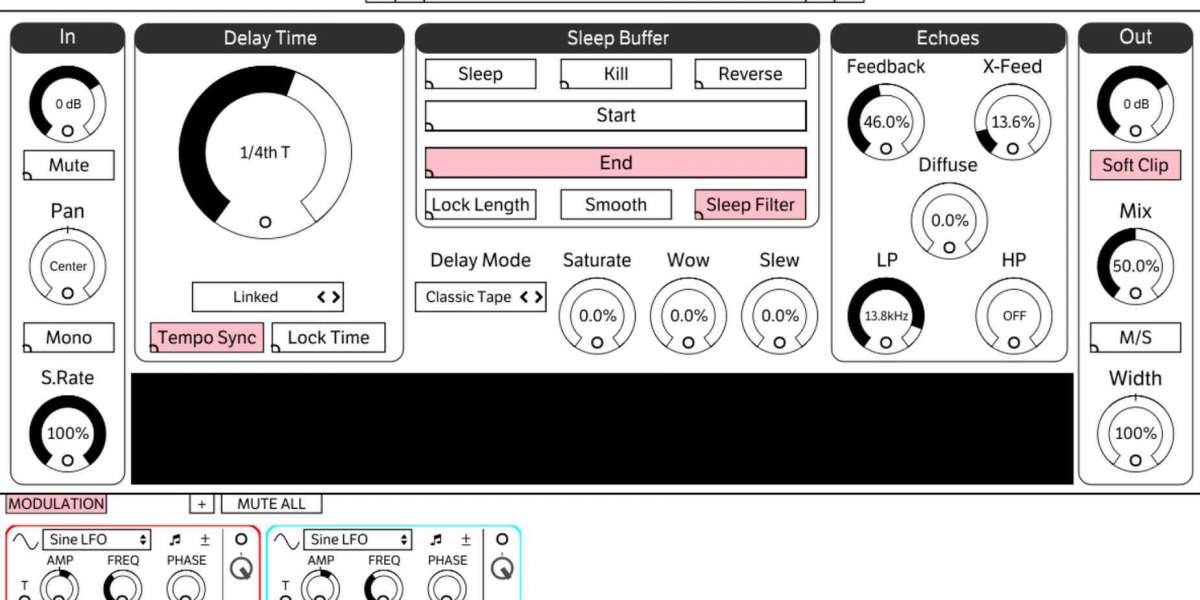
Task: Toggle the music note sync icon in the cyan LFO
Action: tap(436, 540)
